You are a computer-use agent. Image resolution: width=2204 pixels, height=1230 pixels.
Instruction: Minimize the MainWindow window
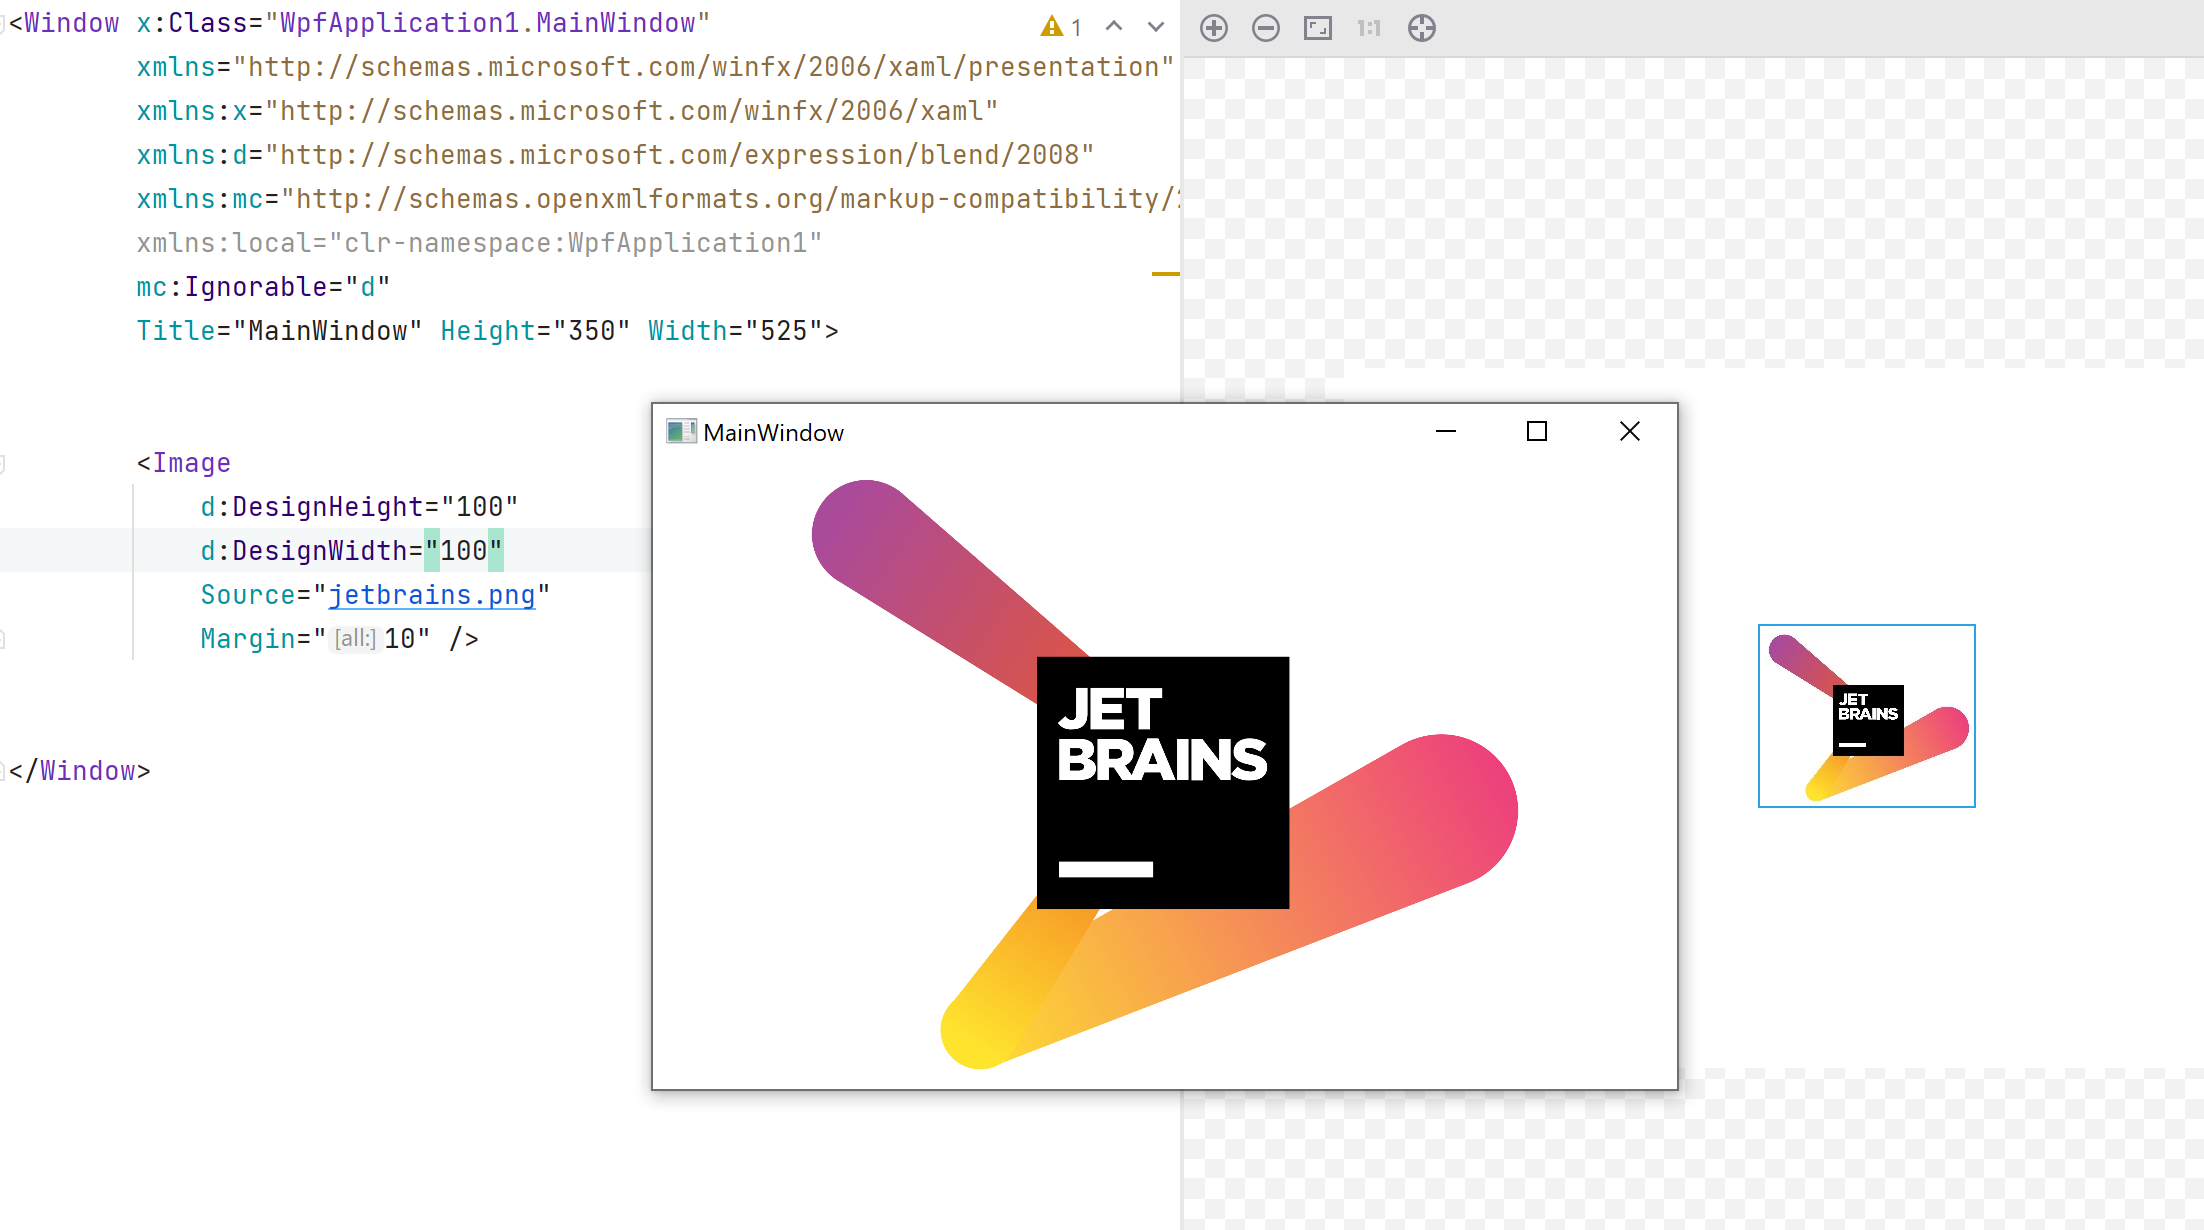point(1446,431)
